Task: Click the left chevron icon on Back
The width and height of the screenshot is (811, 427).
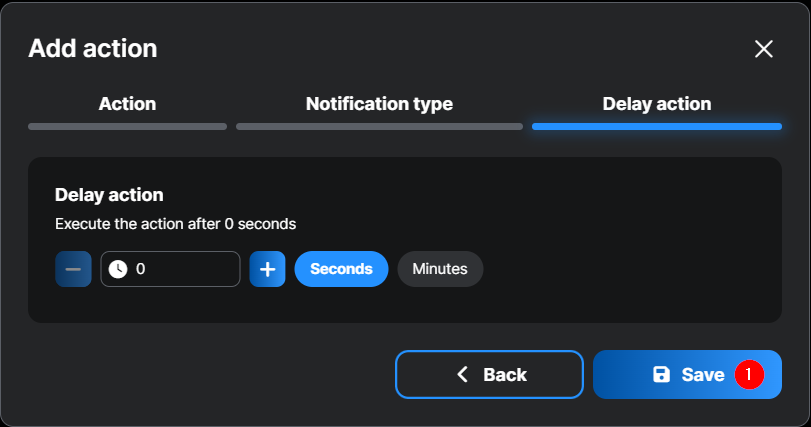Action: pyautogui.click(x=462, y=375)
